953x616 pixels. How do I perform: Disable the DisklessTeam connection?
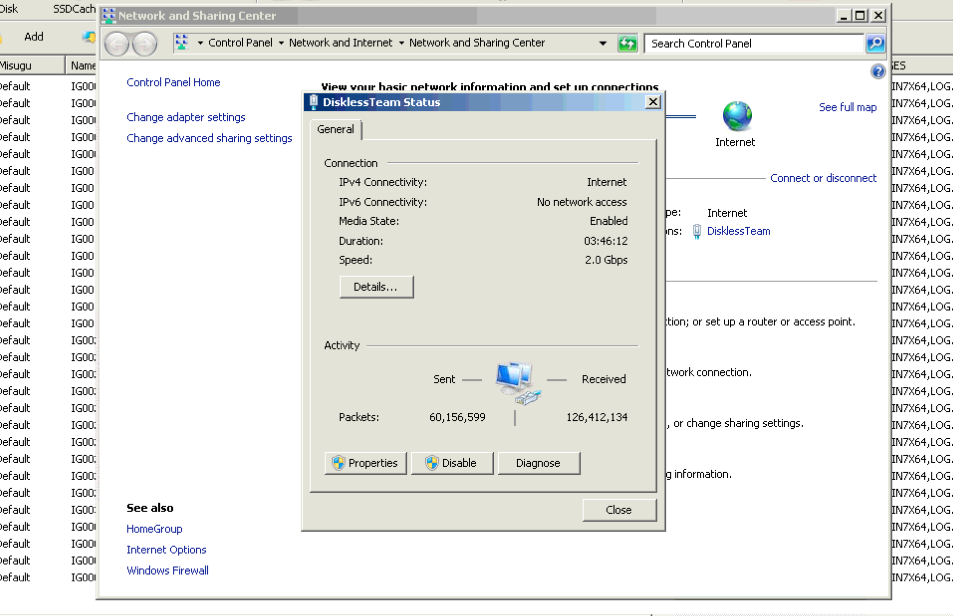pyautogui.click(x=451, y=463)
